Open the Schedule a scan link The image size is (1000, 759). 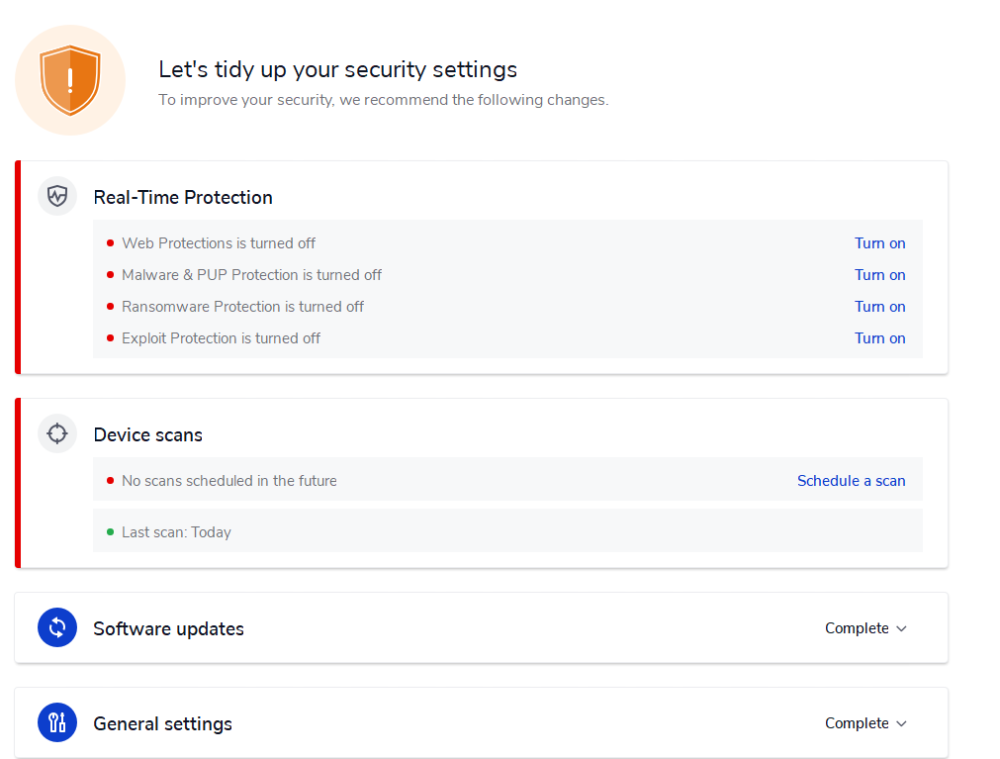pyautogui.click(x=851, y=481)
